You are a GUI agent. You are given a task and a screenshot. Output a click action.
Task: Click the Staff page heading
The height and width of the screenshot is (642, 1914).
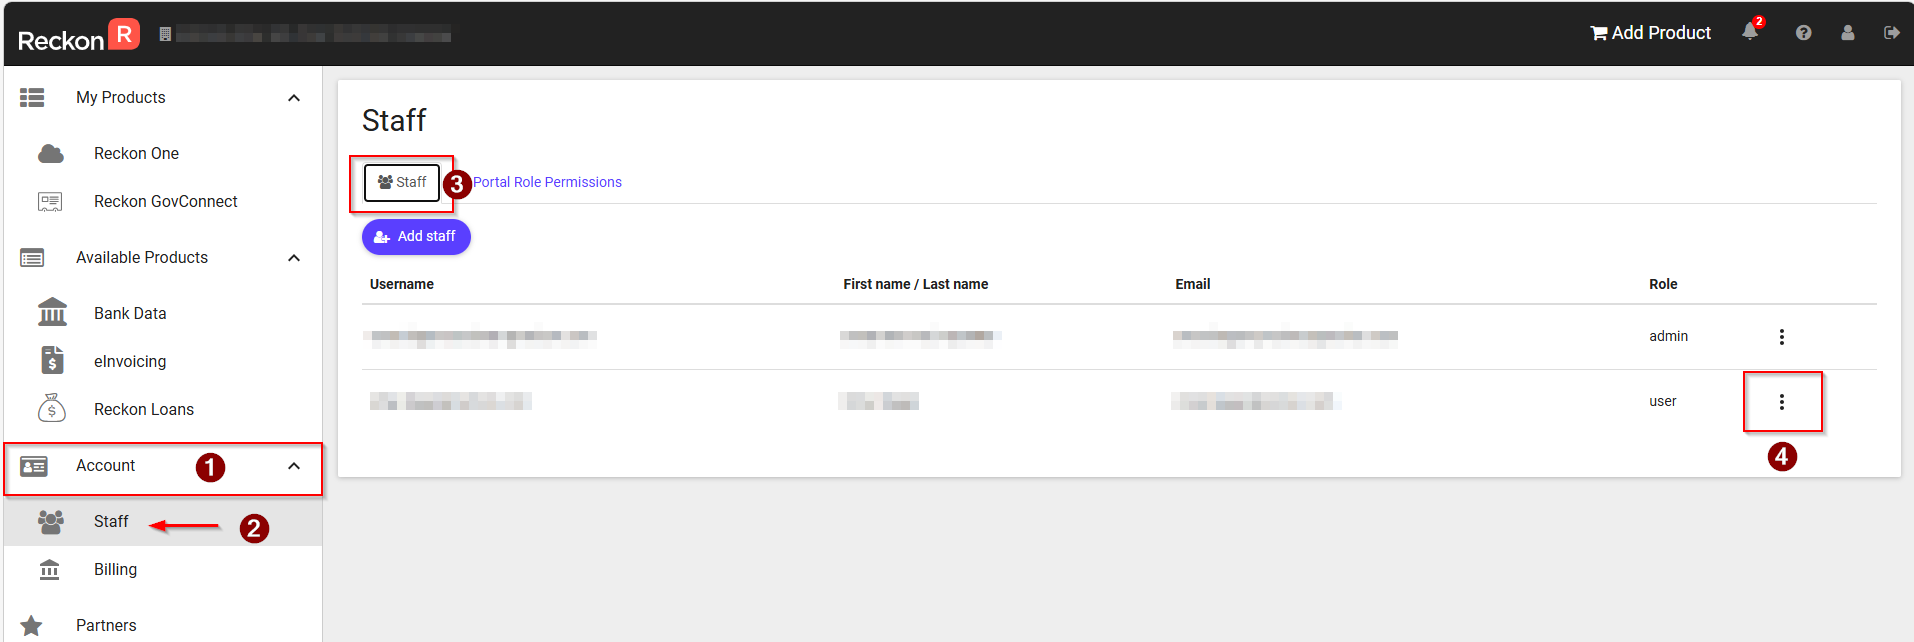[x=394, y=120]
